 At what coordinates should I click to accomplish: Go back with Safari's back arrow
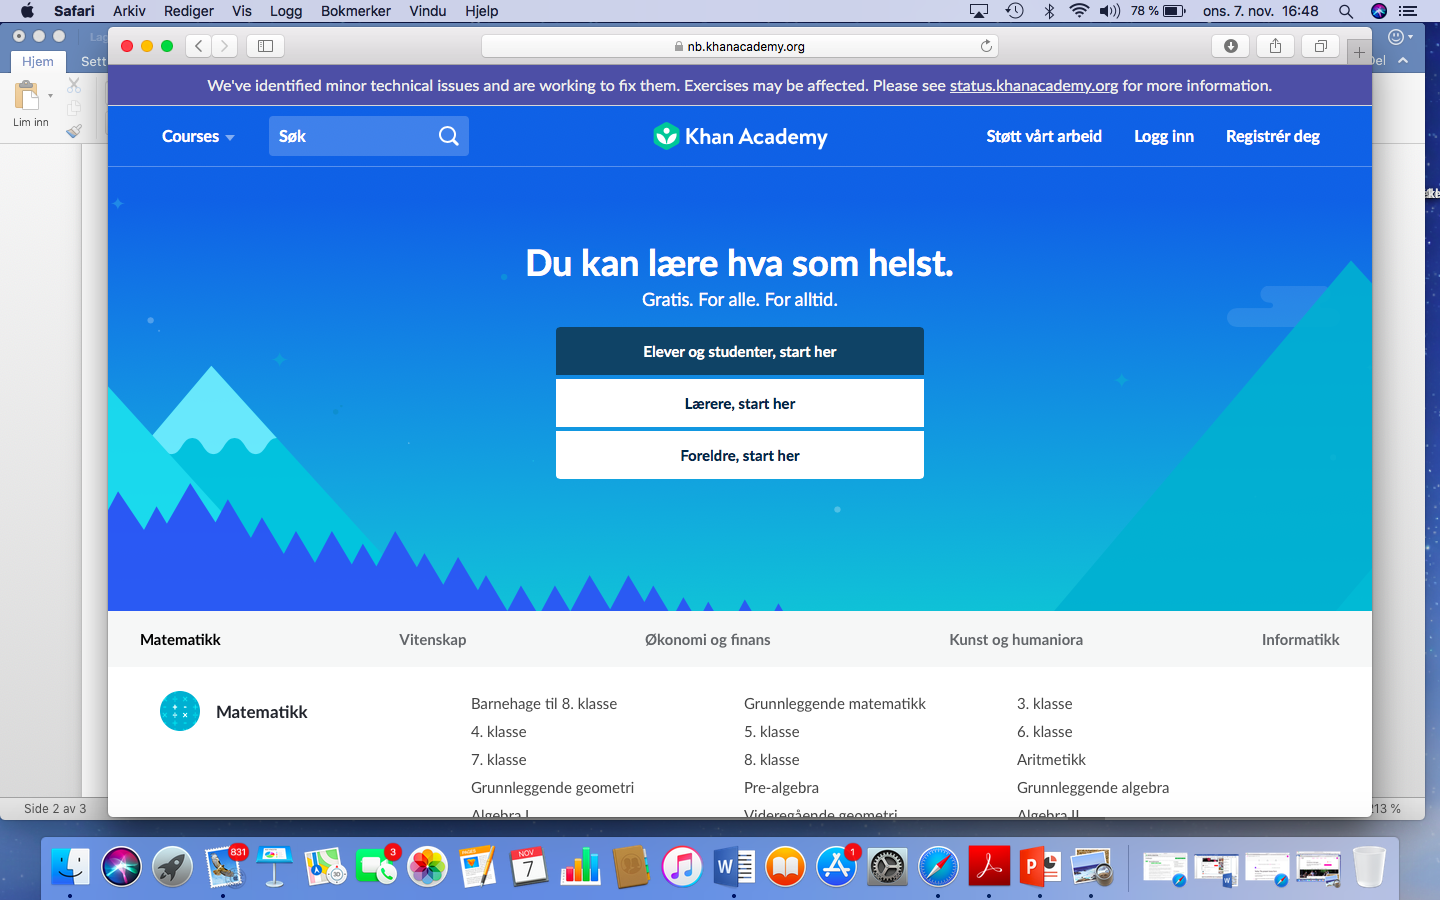(x=199, y=46)
